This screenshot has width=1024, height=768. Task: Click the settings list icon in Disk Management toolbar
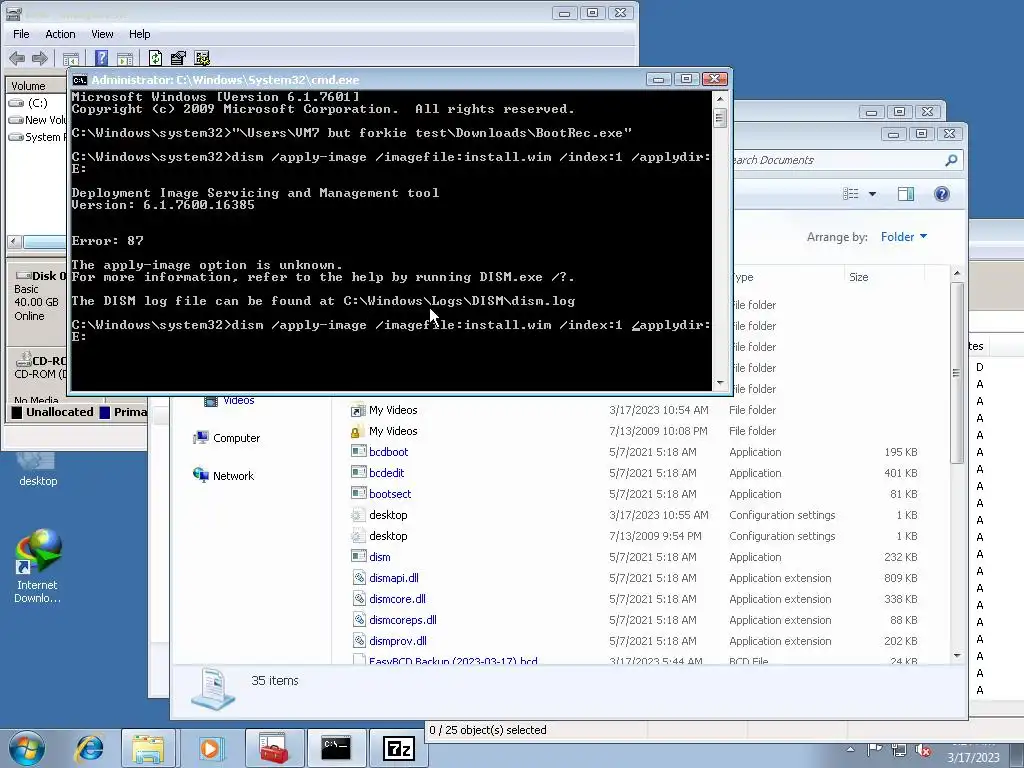[202, 58]
